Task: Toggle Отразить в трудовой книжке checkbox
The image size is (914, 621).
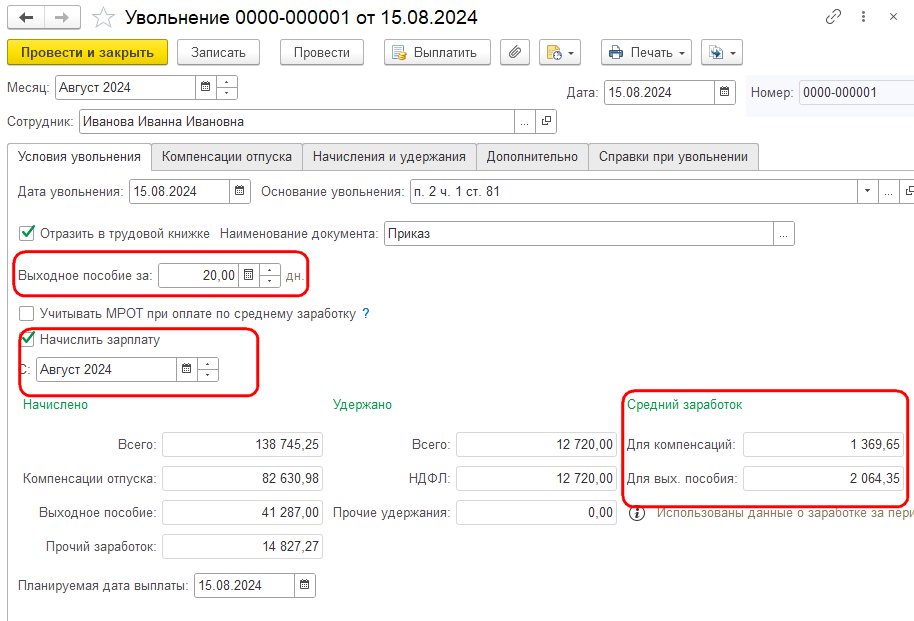Action: [27, 233]
